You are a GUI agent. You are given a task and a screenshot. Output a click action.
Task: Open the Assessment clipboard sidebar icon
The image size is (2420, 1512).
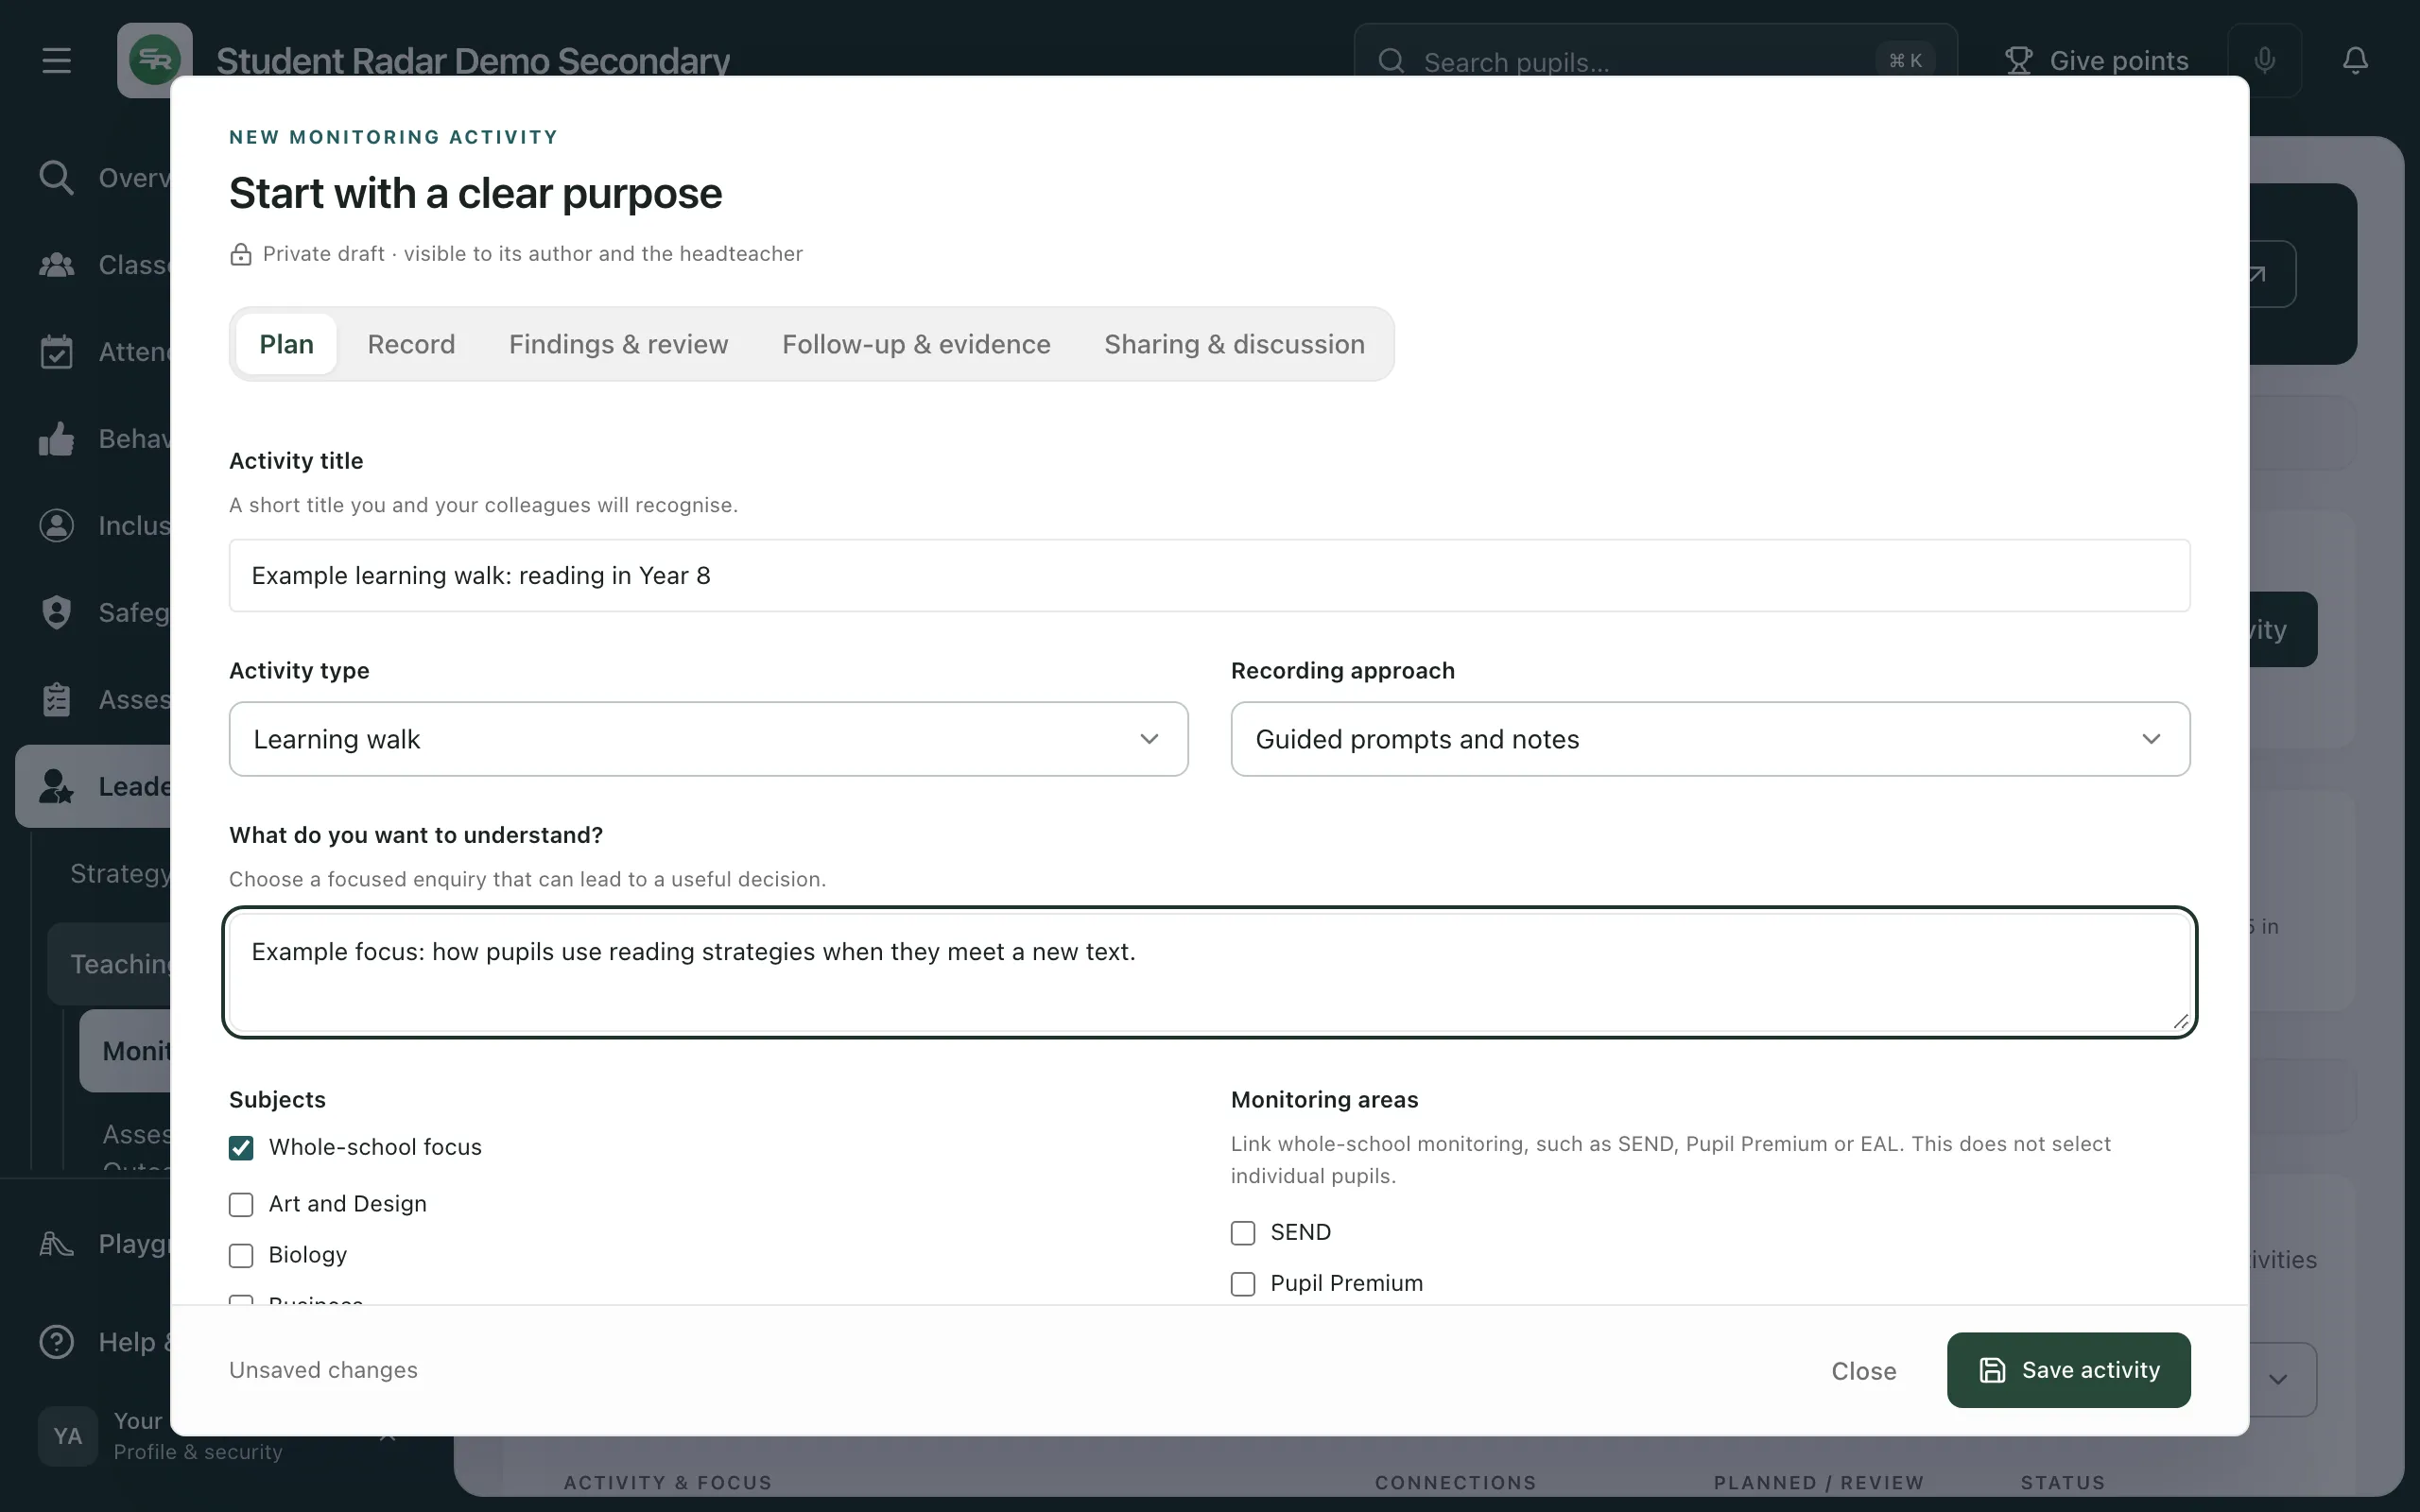click(56, 699)
